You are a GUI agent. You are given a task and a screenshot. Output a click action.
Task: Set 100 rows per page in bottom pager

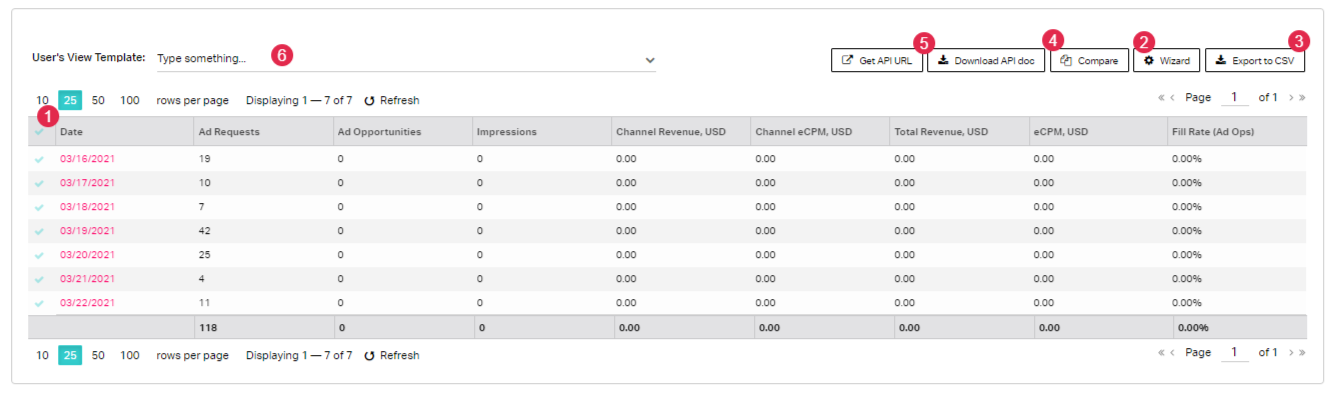(x=130, y=355)
